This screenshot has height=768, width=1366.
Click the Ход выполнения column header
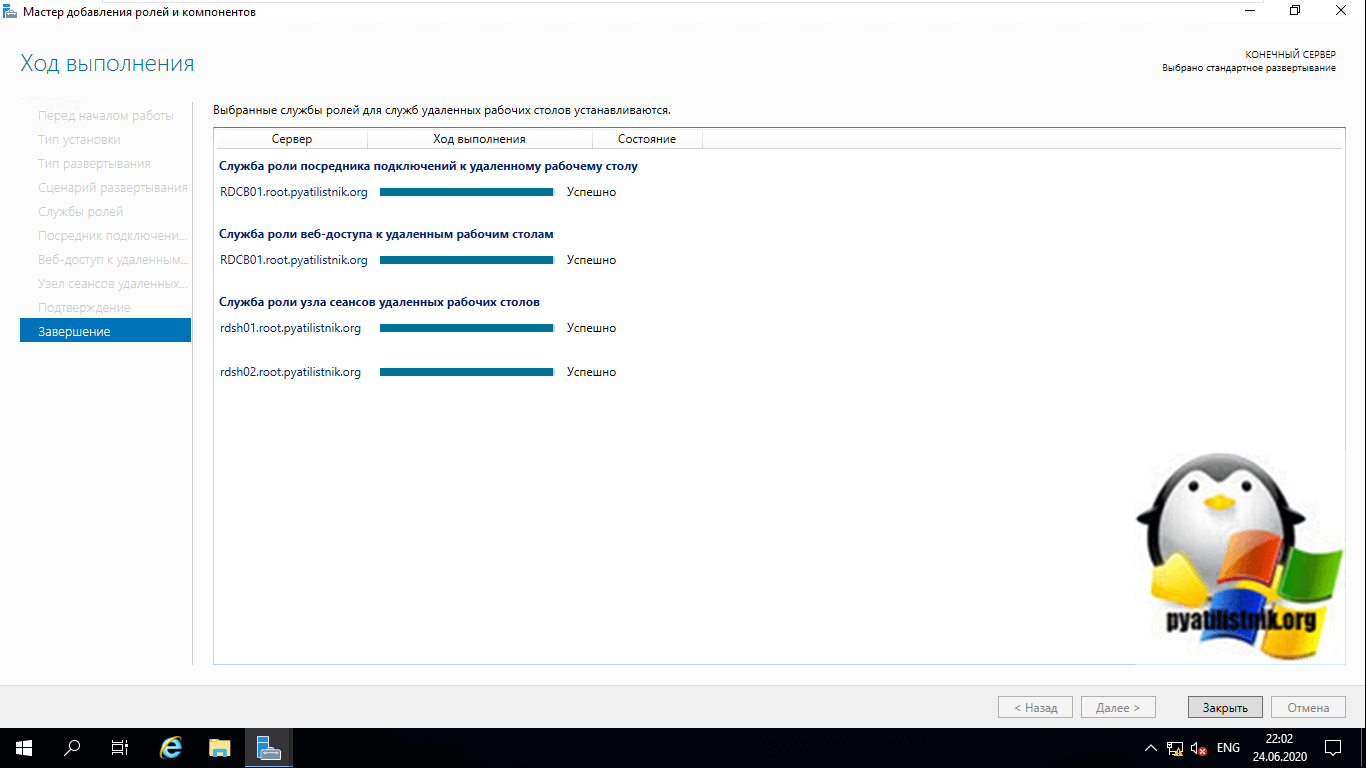pyautogui.click(x=479, y=139)
